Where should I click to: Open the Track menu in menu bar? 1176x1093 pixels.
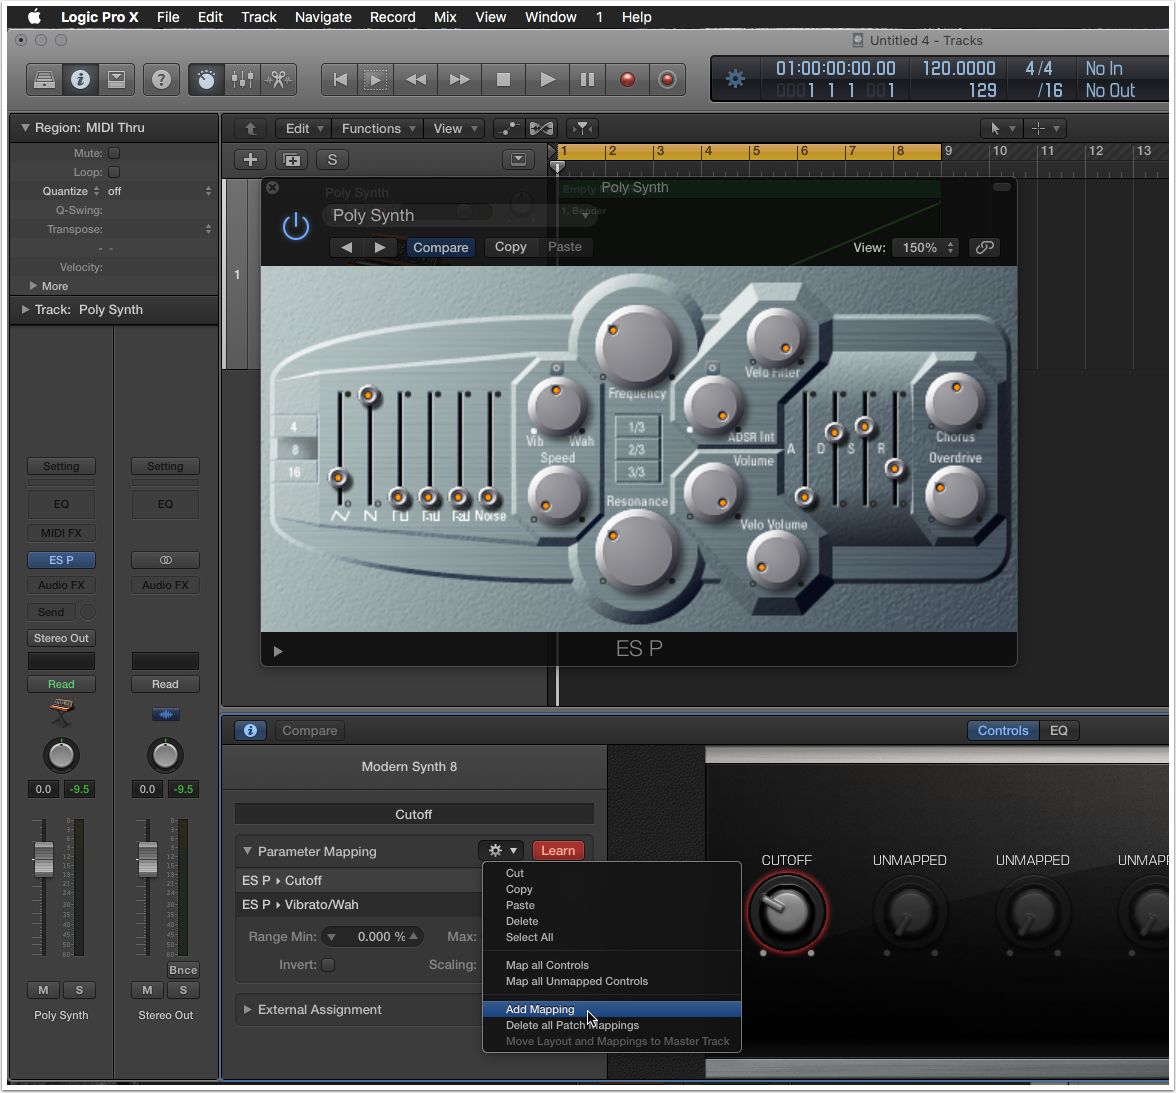[x=259, y=17]
